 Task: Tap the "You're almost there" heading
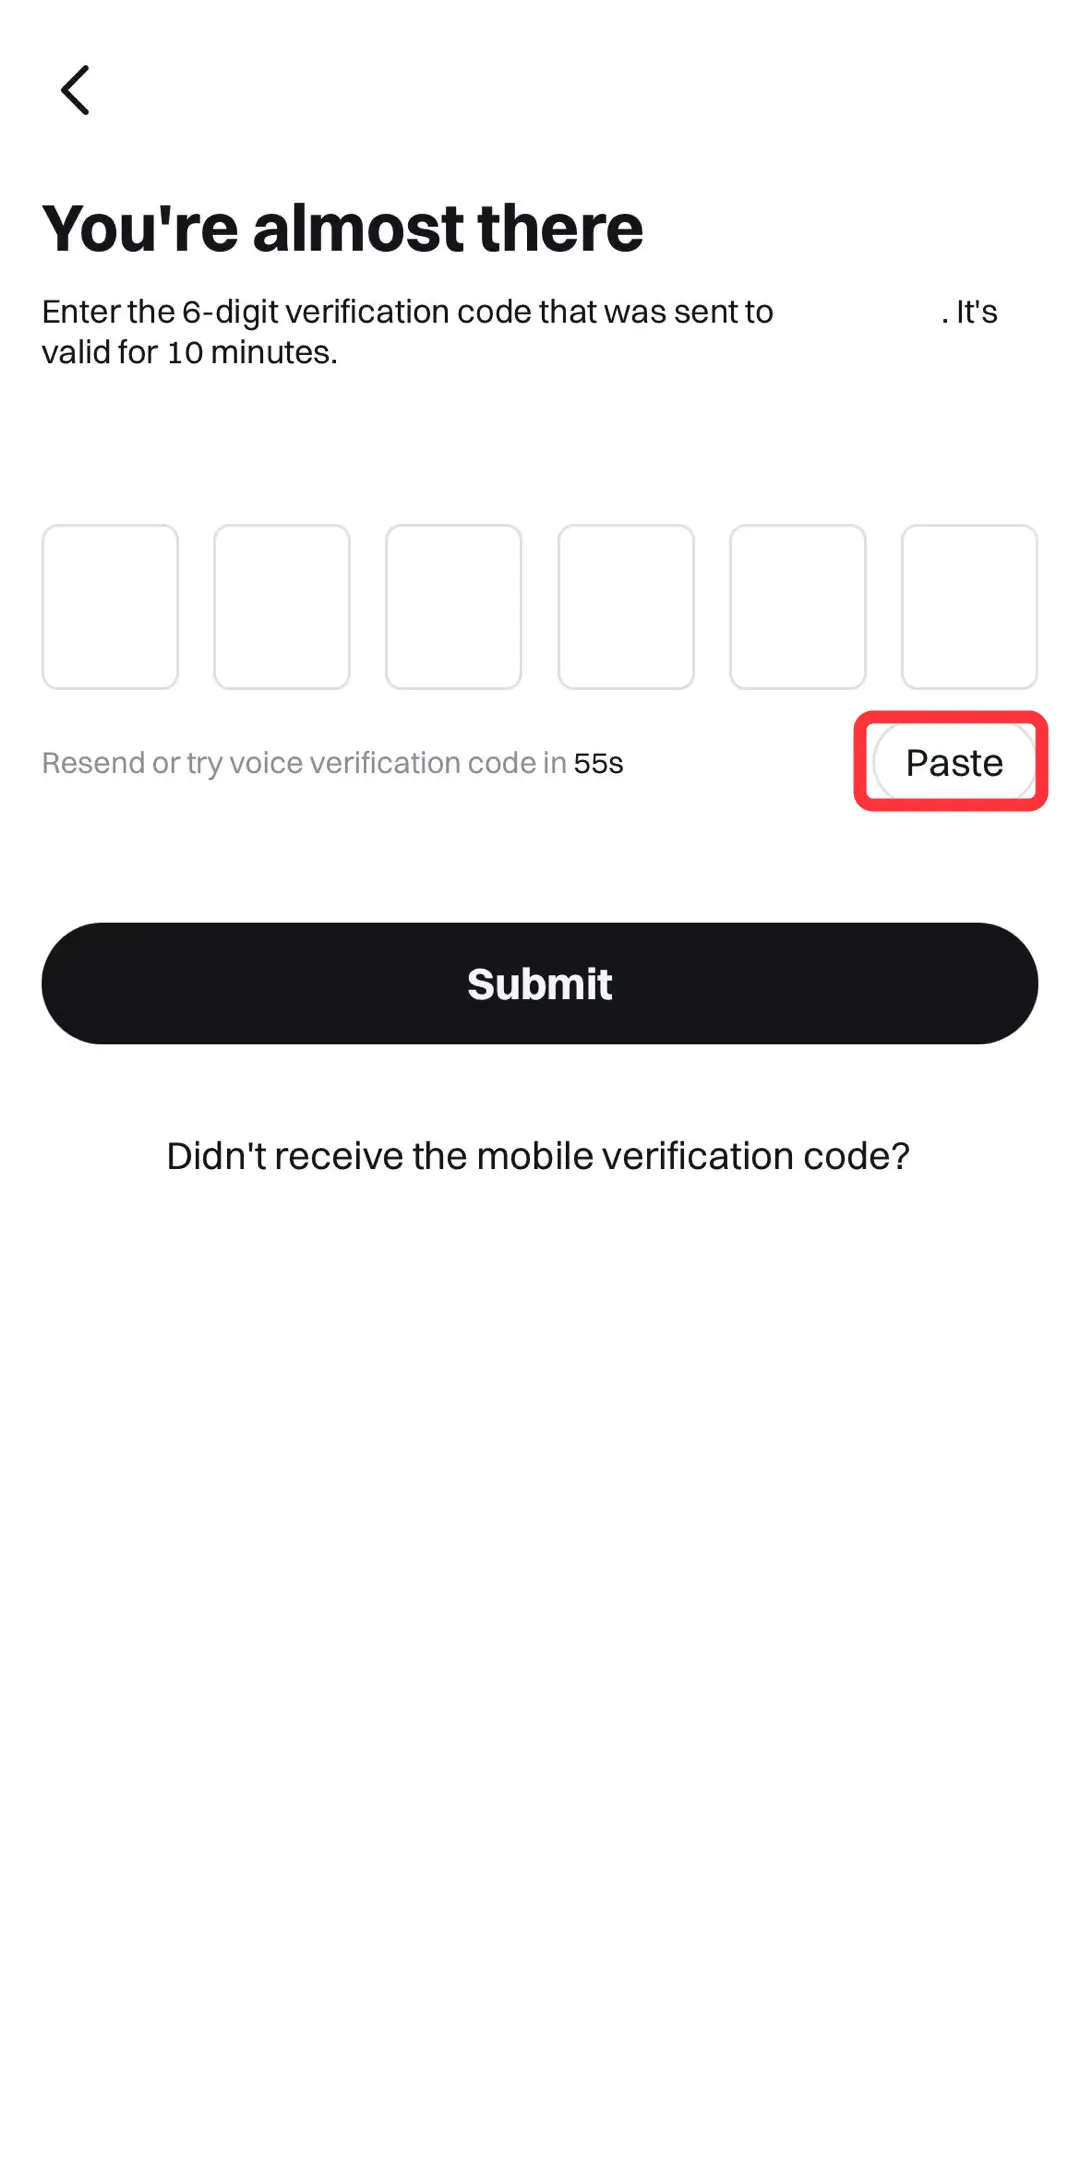point(342,228)
